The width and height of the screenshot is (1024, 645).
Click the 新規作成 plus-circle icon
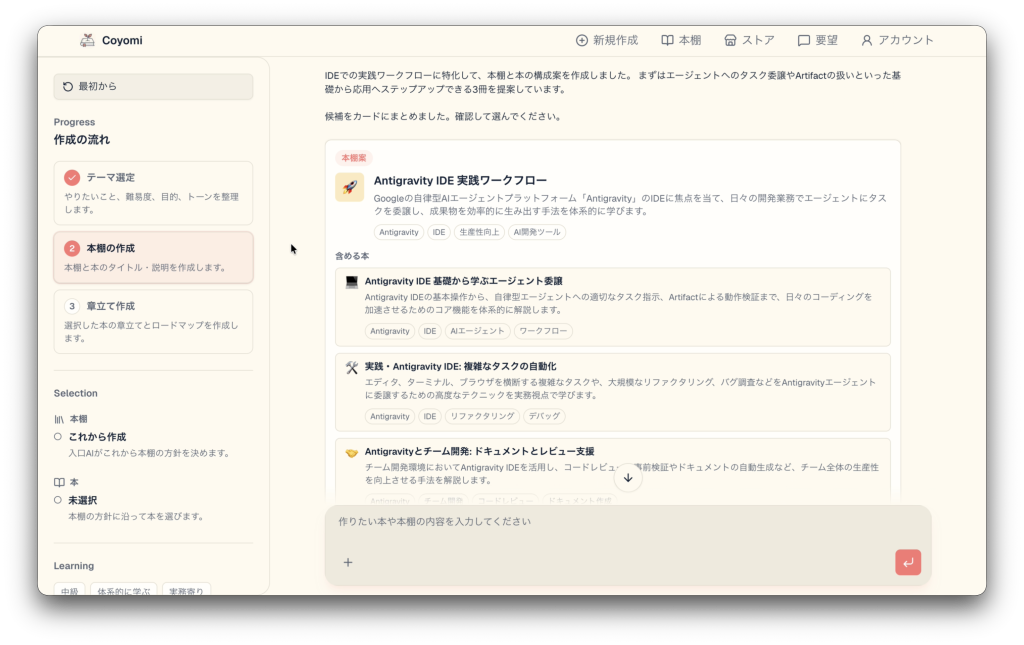point(582,40)
